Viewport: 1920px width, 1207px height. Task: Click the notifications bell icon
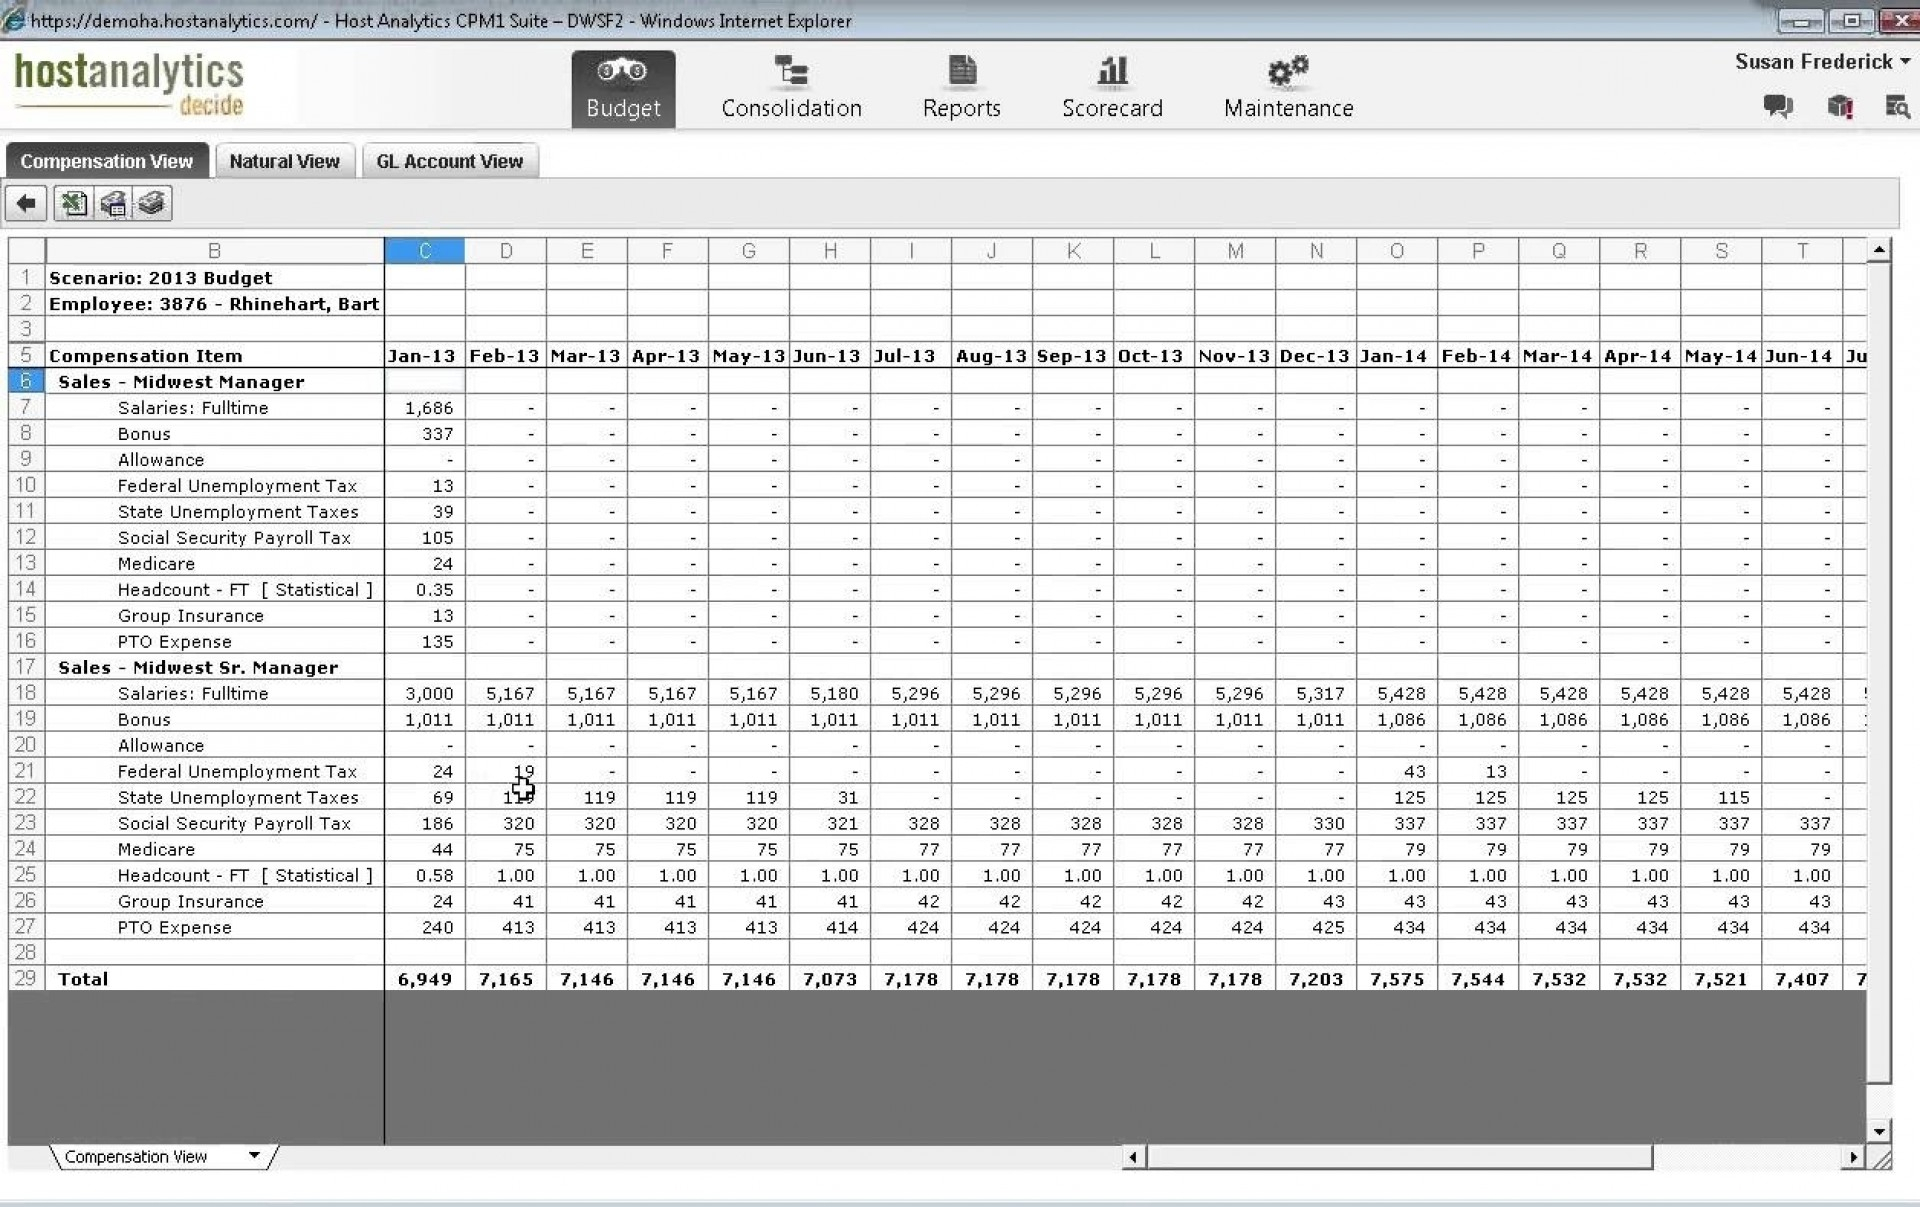pyautogui.click(x=1838, y=104)
